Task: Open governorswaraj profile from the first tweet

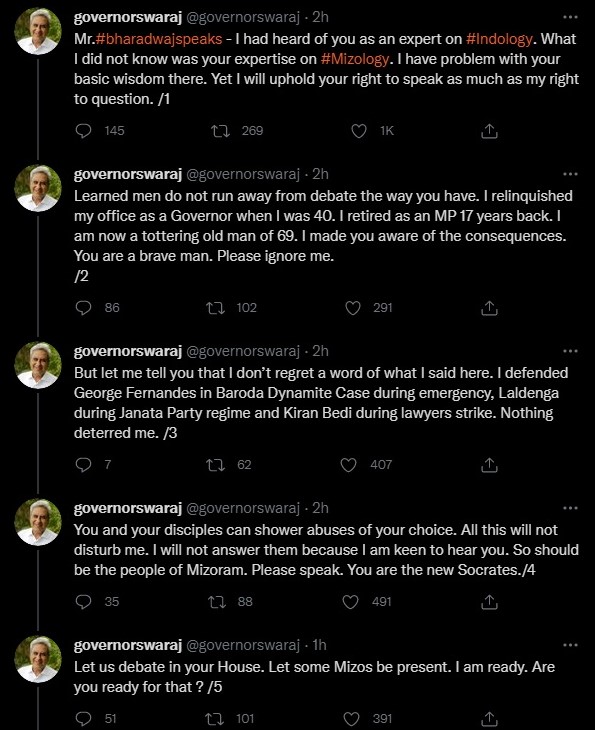Action: tap(128, 17)
